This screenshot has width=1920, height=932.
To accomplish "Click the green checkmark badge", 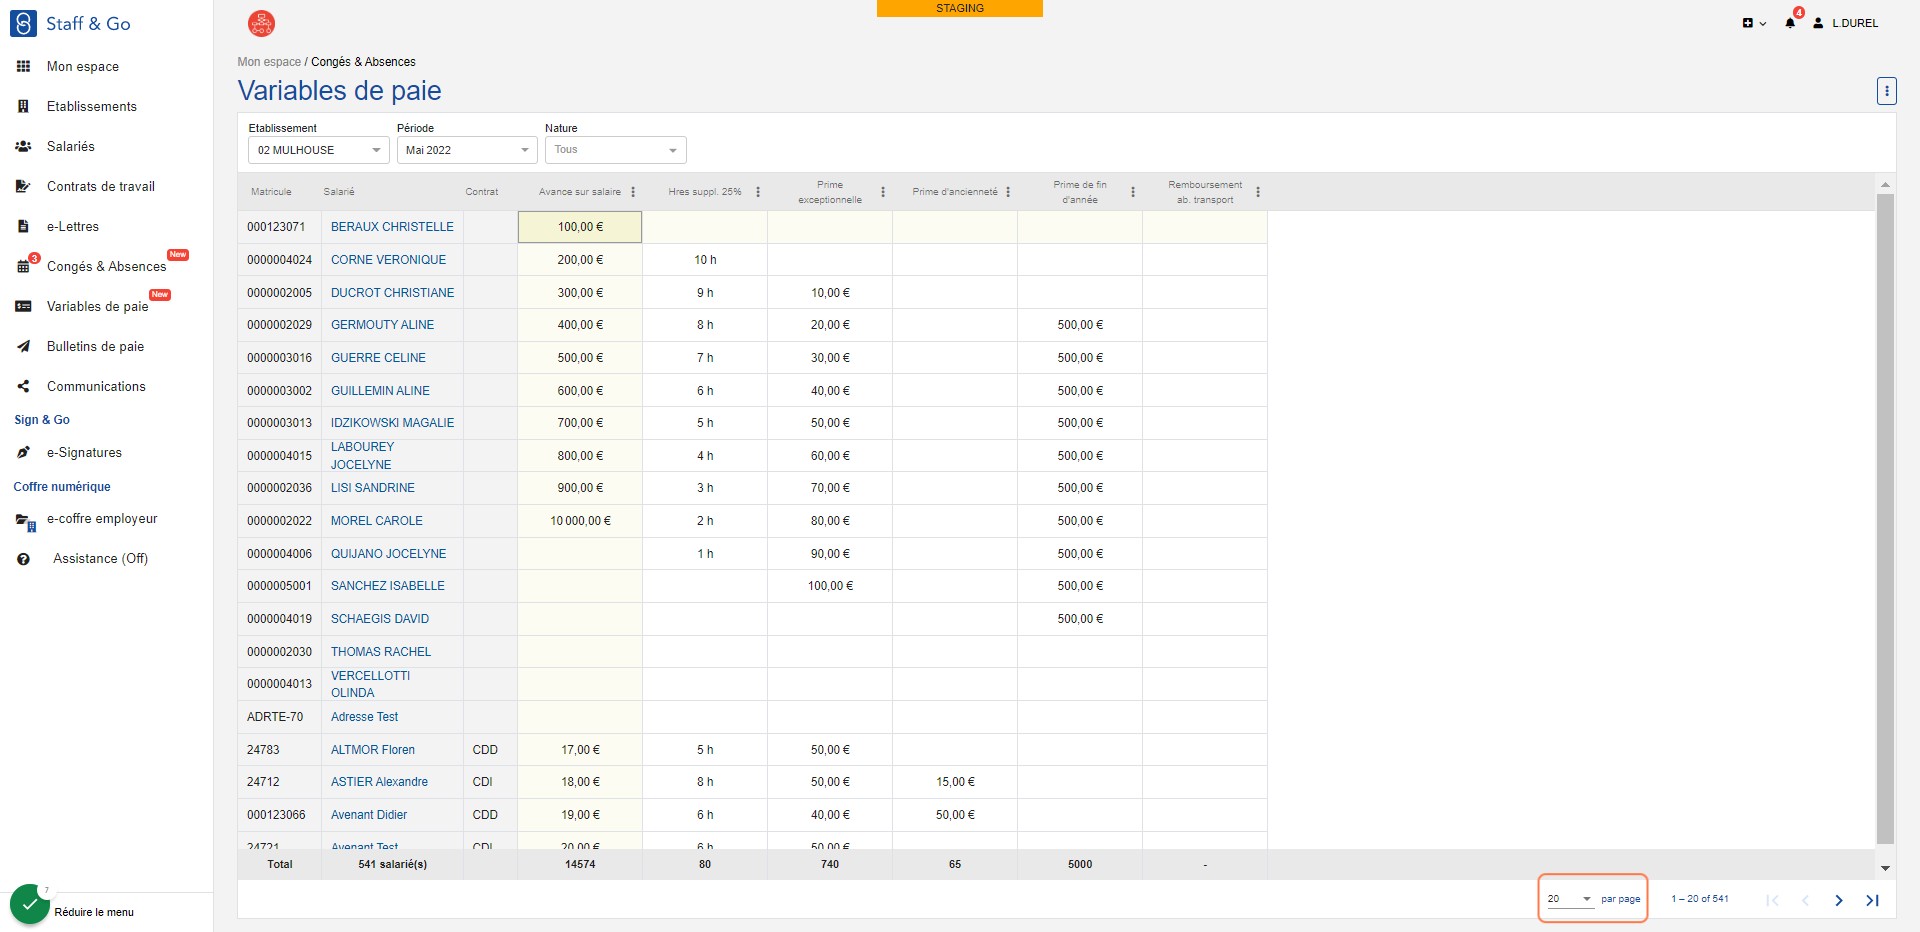I will tap(30, 904).
